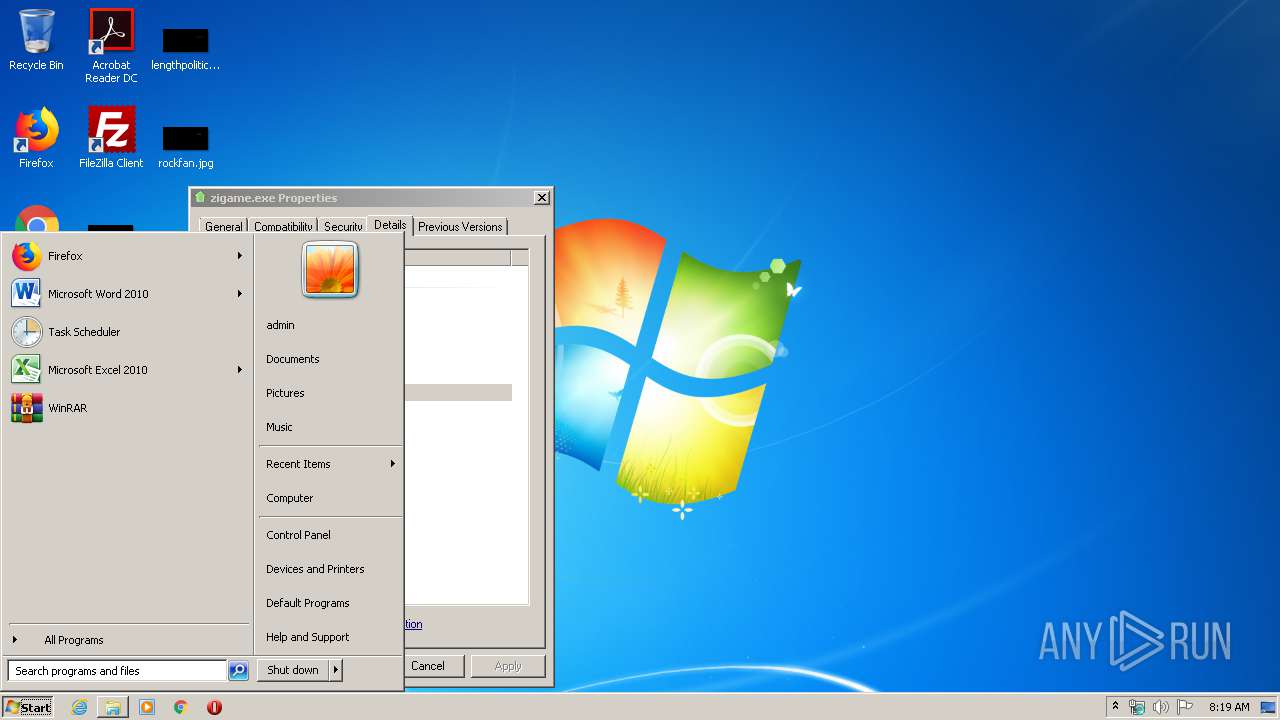Image resolution: width=1280 pixels, height=720 pixels.
Task: Open Internet Explorer from taskbar
Action: click(x=80, y=707)
